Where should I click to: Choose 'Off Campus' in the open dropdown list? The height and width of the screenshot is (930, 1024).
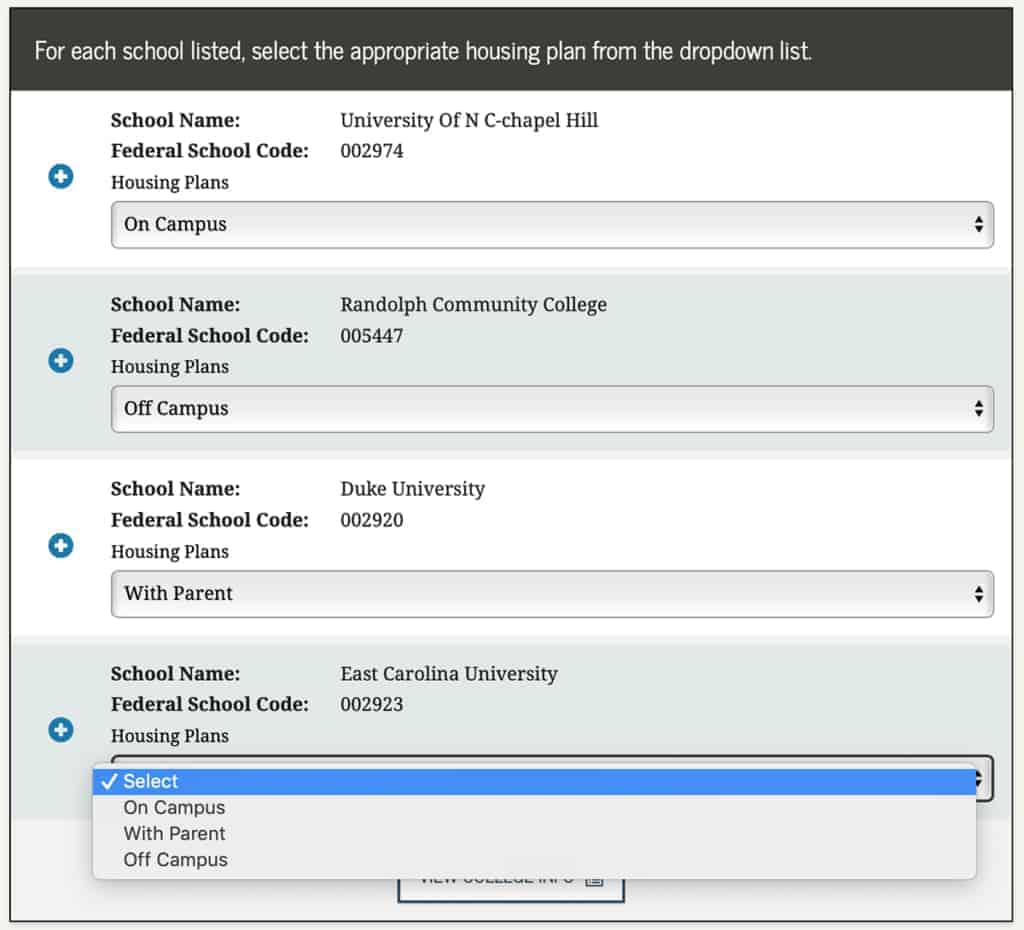(x=534, y=859)
